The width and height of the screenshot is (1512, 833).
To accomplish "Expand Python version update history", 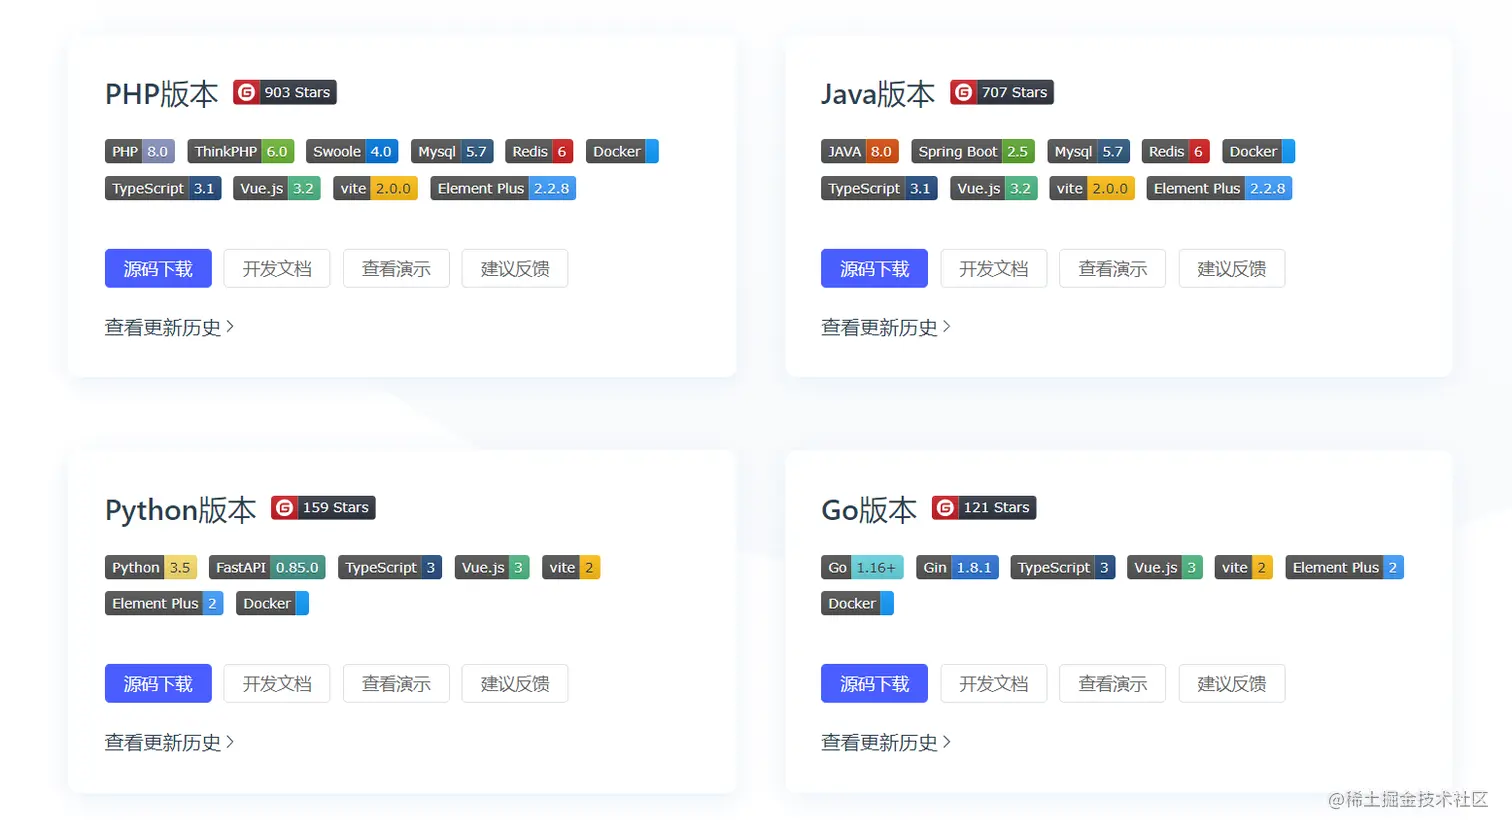I will 169,742.
